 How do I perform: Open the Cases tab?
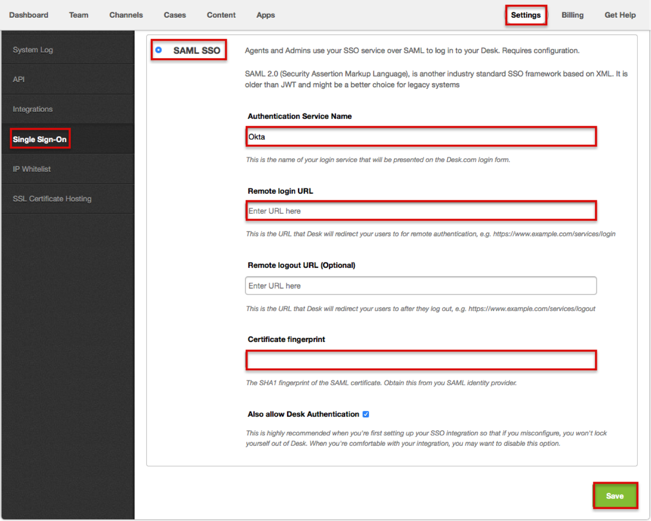pyautogui.click(x=175, y=15)
